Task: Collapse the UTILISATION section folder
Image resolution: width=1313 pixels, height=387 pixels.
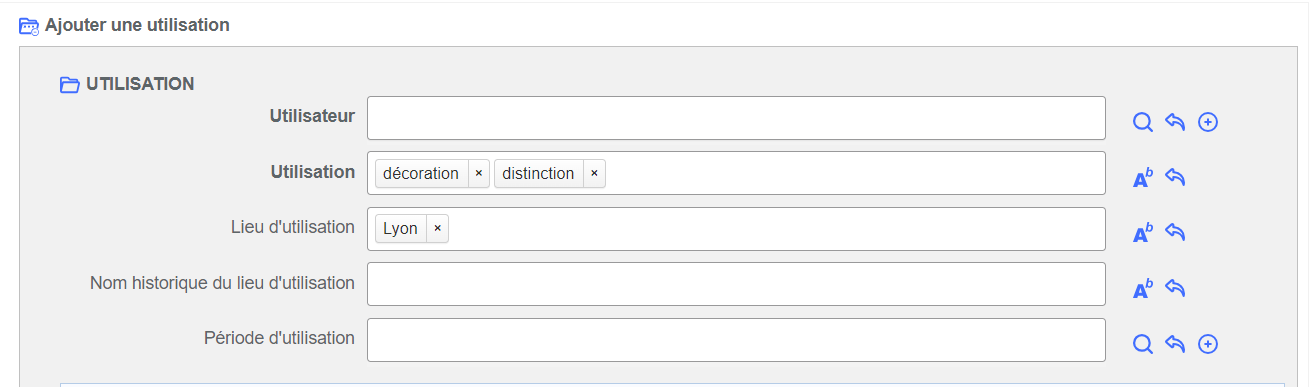Action: tap(69, 85)
